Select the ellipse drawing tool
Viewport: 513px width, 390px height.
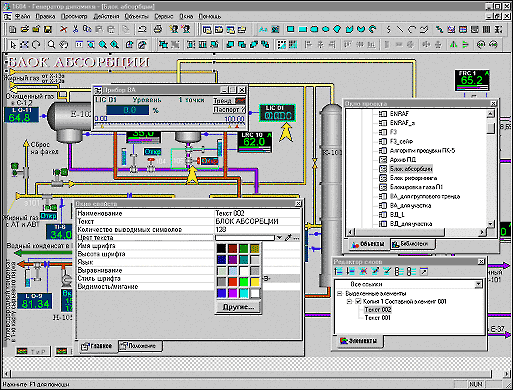326,29
